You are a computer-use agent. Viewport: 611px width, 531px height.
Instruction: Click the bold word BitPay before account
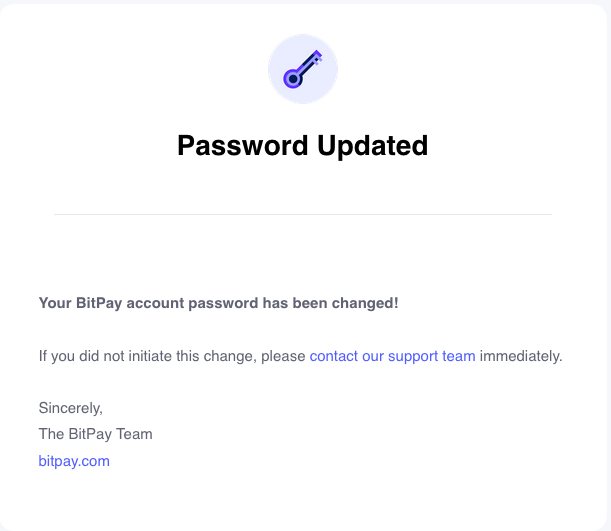(x=99, y=303)
